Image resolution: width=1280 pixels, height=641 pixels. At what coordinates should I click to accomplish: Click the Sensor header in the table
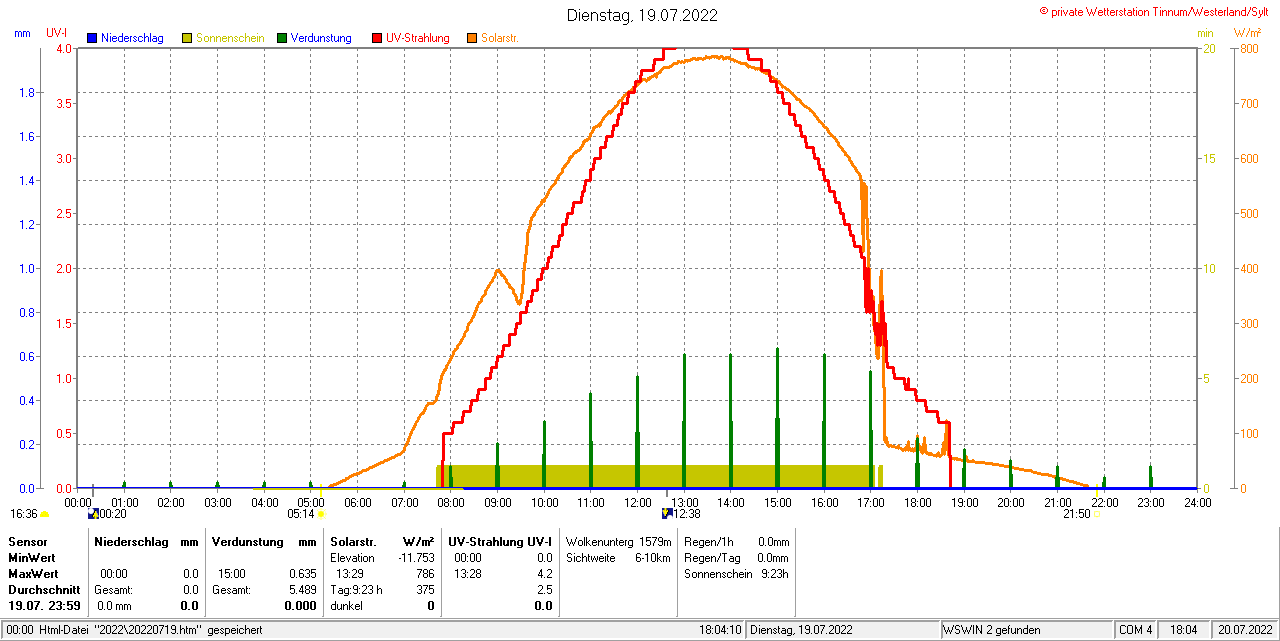coord(27,541)
